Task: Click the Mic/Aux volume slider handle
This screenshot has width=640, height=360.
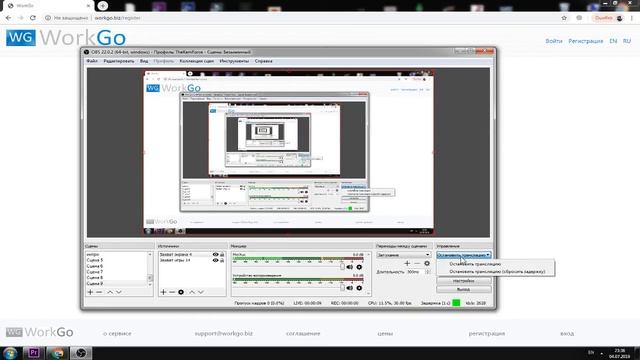Action: click(x=342, y=267)
